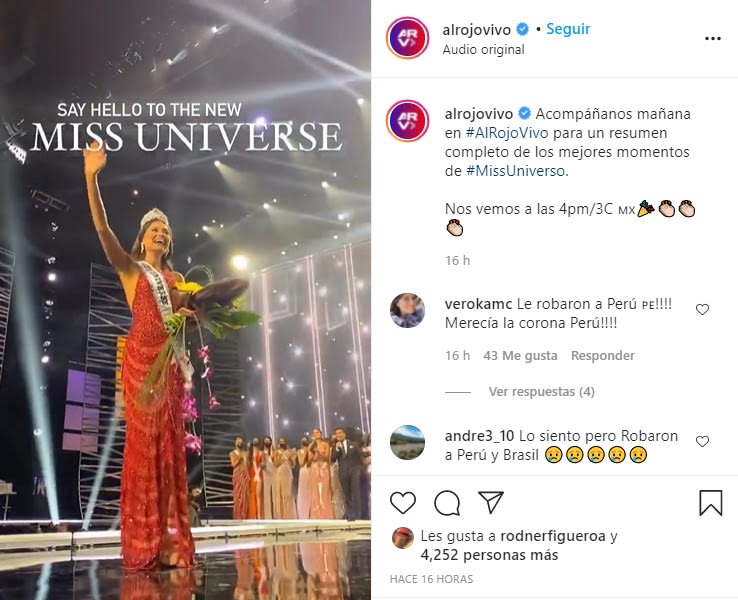Like verokamc's comment heart

pyautogui.click(x=702, y=309)
